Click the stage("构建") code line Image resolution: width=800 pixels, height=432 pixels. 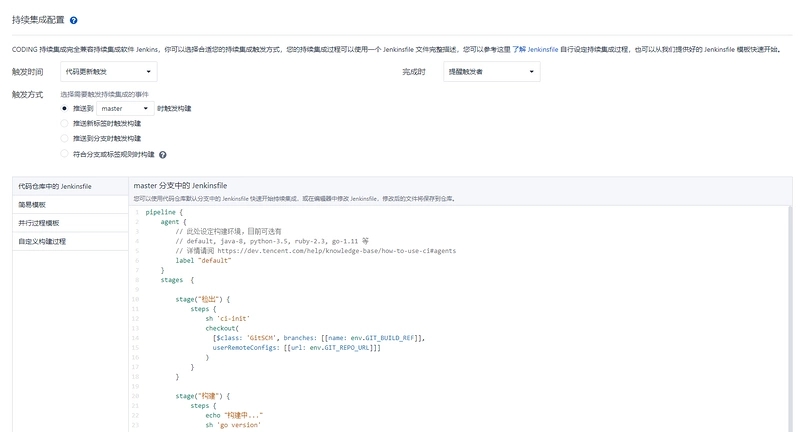tap(203, 396)
